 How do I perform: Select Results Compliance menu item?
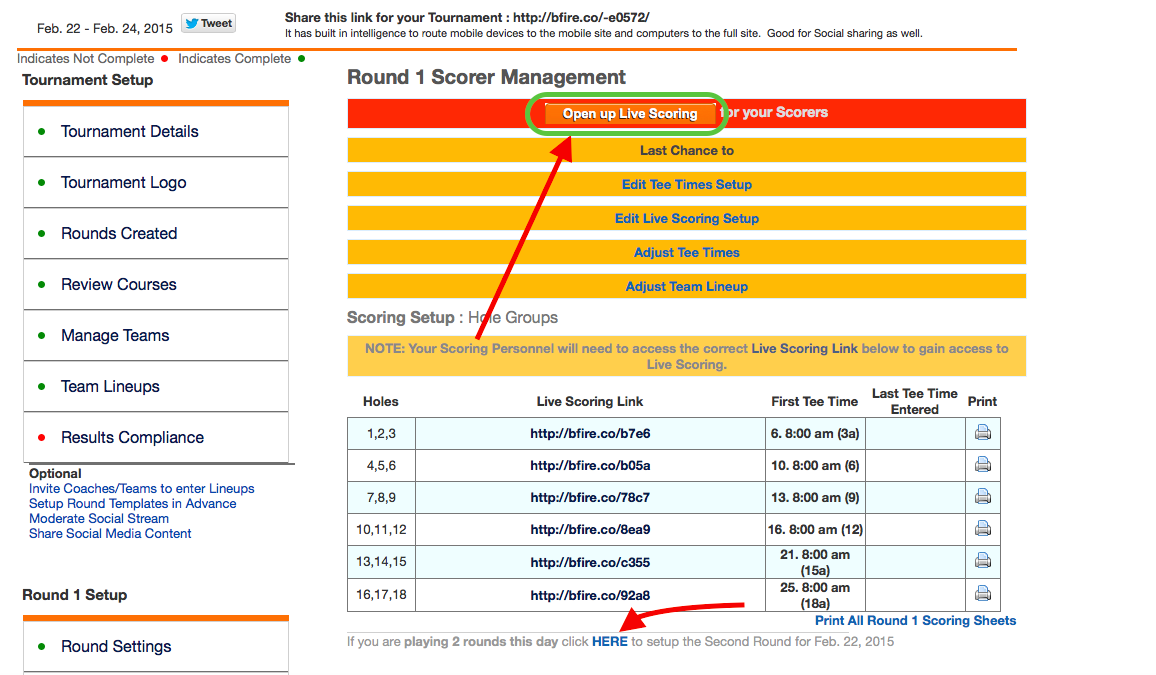point(132,437)
